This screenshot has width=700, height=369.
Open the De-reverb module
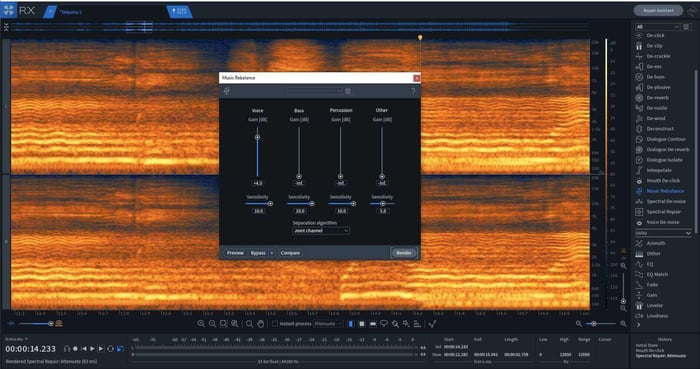pyautogui.click(x=657, y=98)
